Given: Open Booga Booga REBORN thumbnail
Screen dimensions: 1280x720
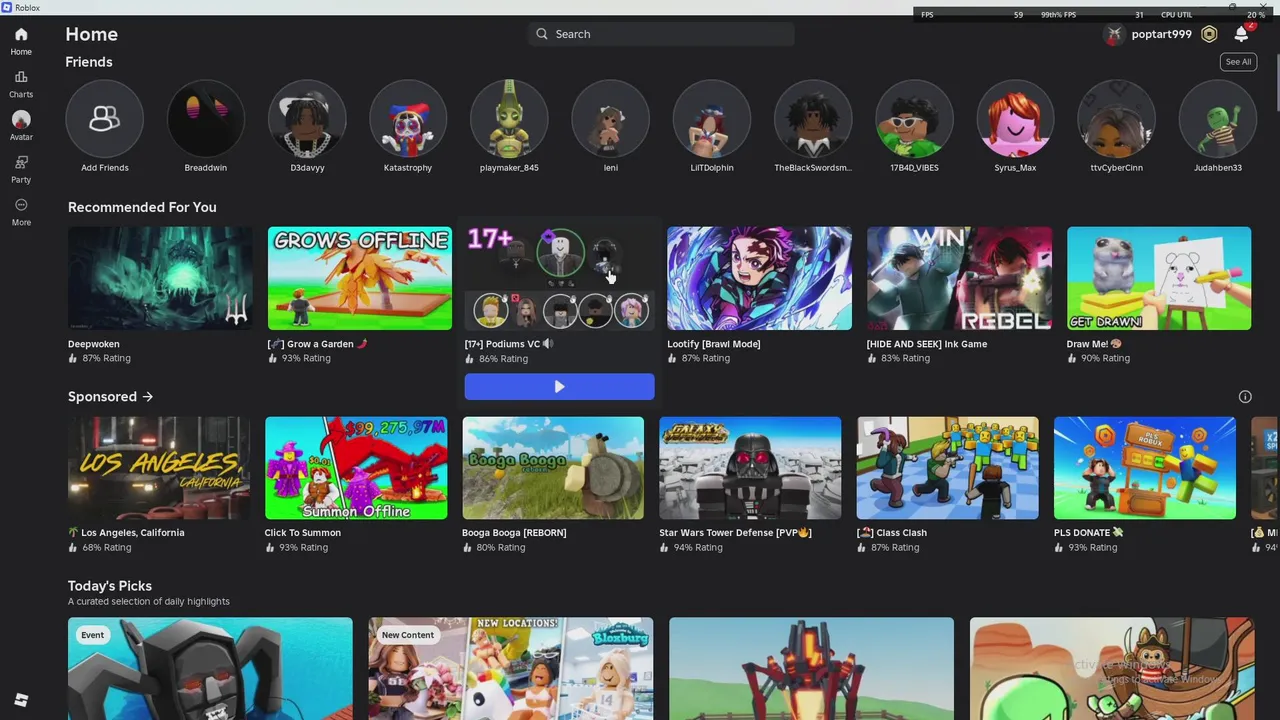Looking at the screenshot, I should coord(553,468).
